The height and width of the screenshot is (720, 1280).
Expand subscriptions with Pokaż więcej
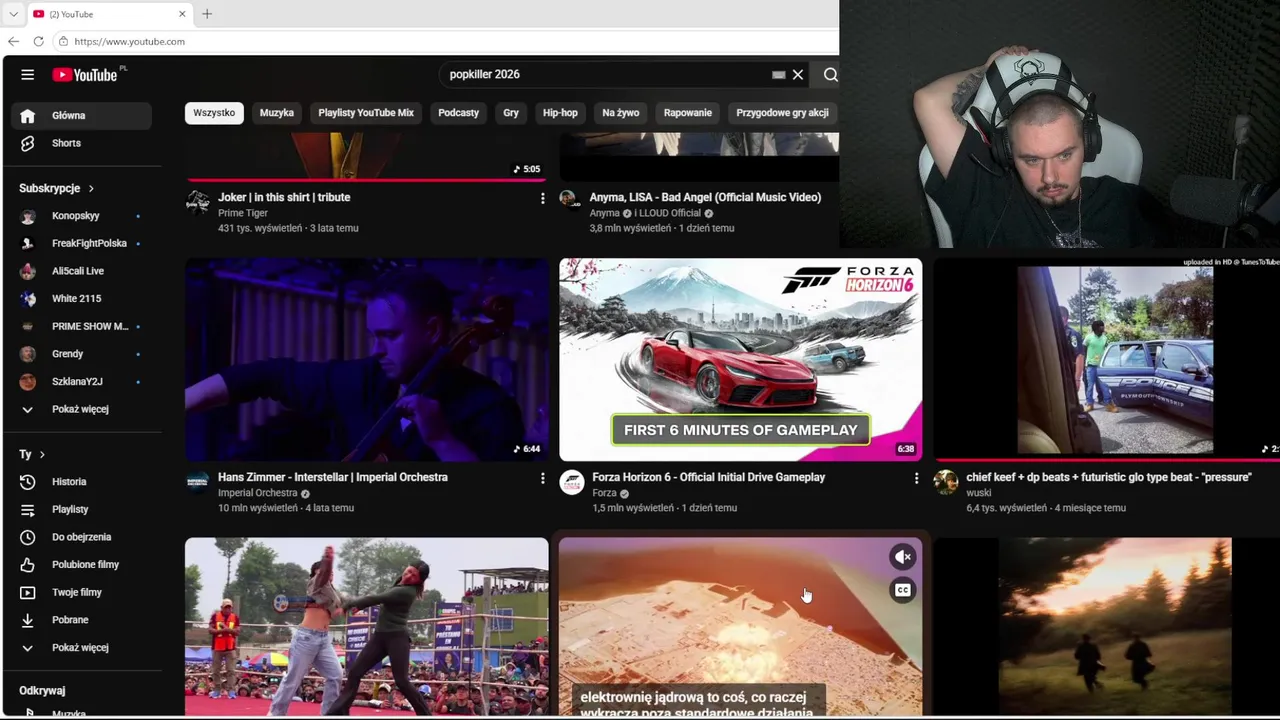[82, 409]
